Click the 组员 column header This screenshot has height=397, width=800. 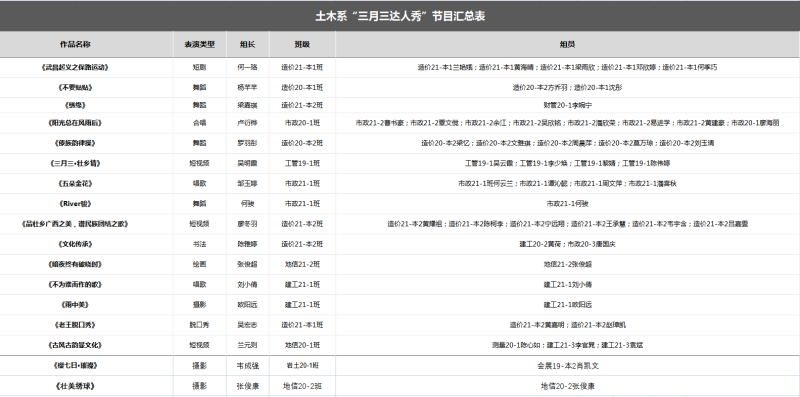(x=567, y=44)
